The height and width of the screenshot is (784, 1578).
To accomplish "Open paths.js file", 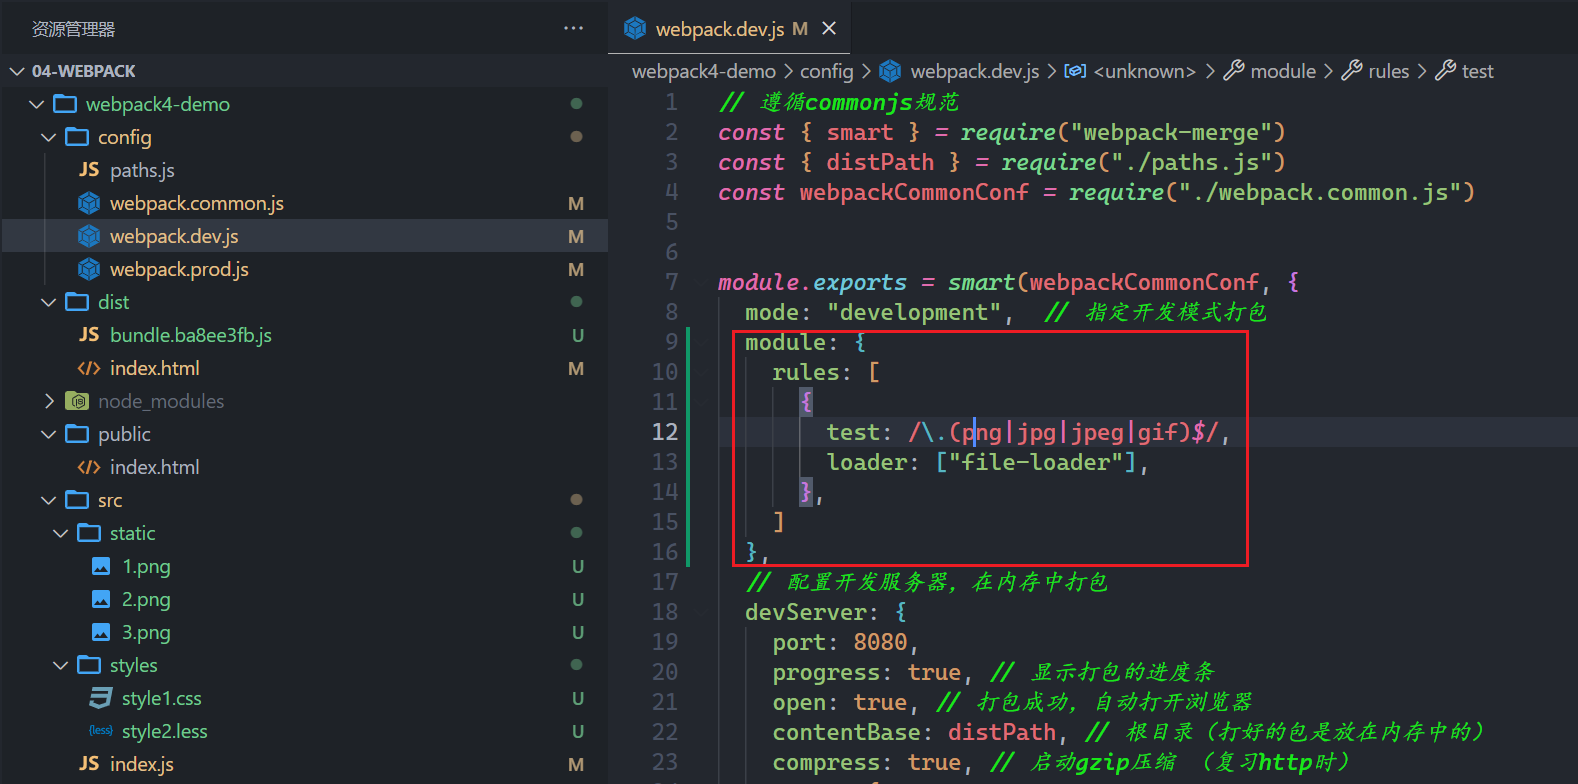I will tap(142, 170).
